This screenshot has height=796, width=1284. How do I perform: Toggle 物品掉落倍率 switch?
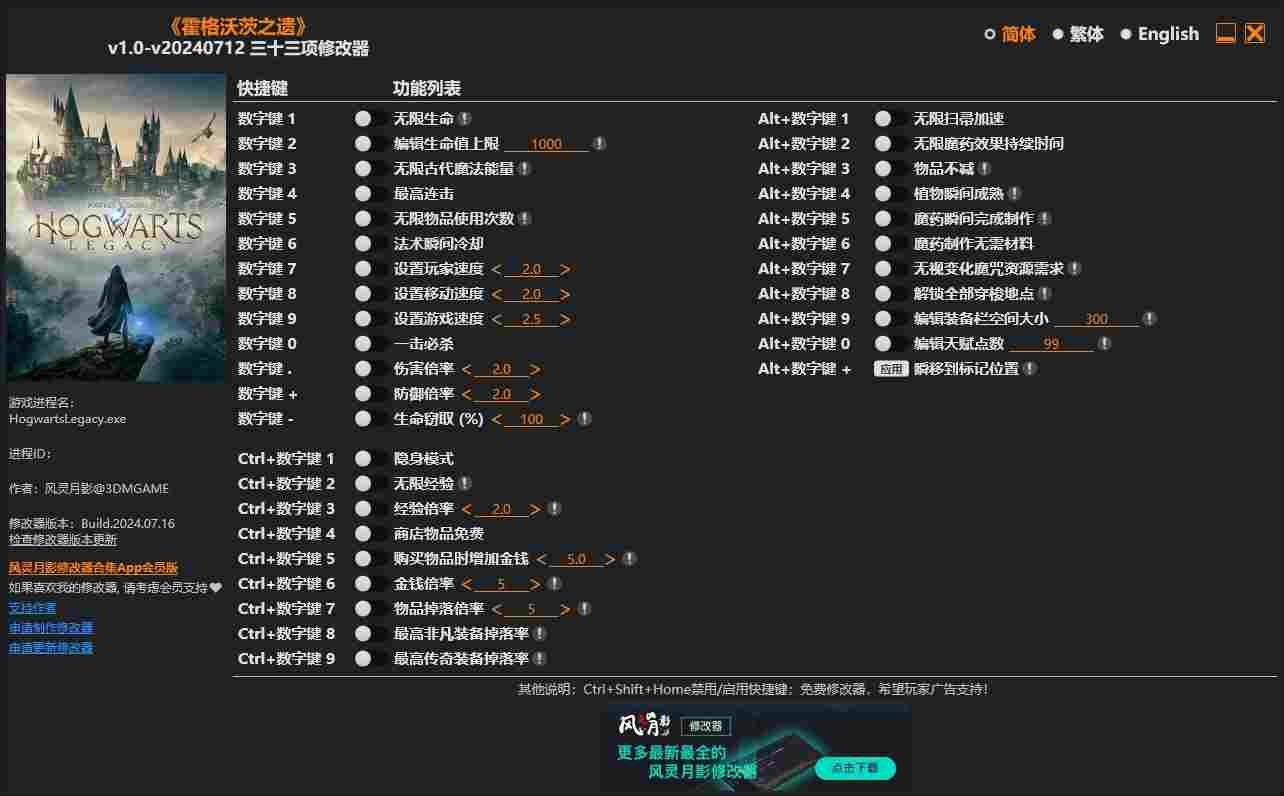(x=371, y=608)
